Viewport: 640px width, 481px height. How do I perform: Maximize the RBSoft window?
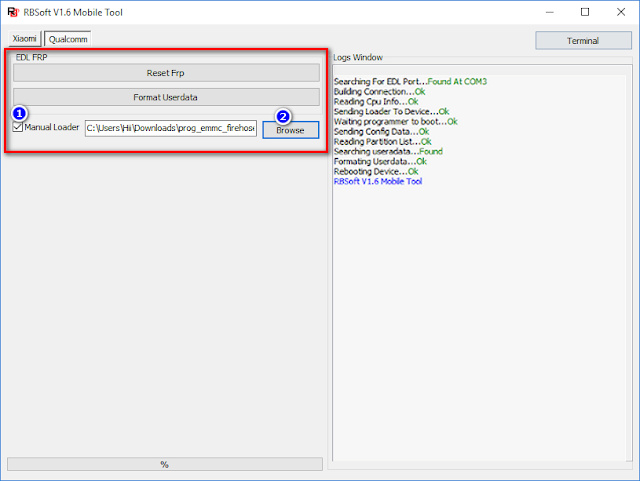click(x=585, y=12)
